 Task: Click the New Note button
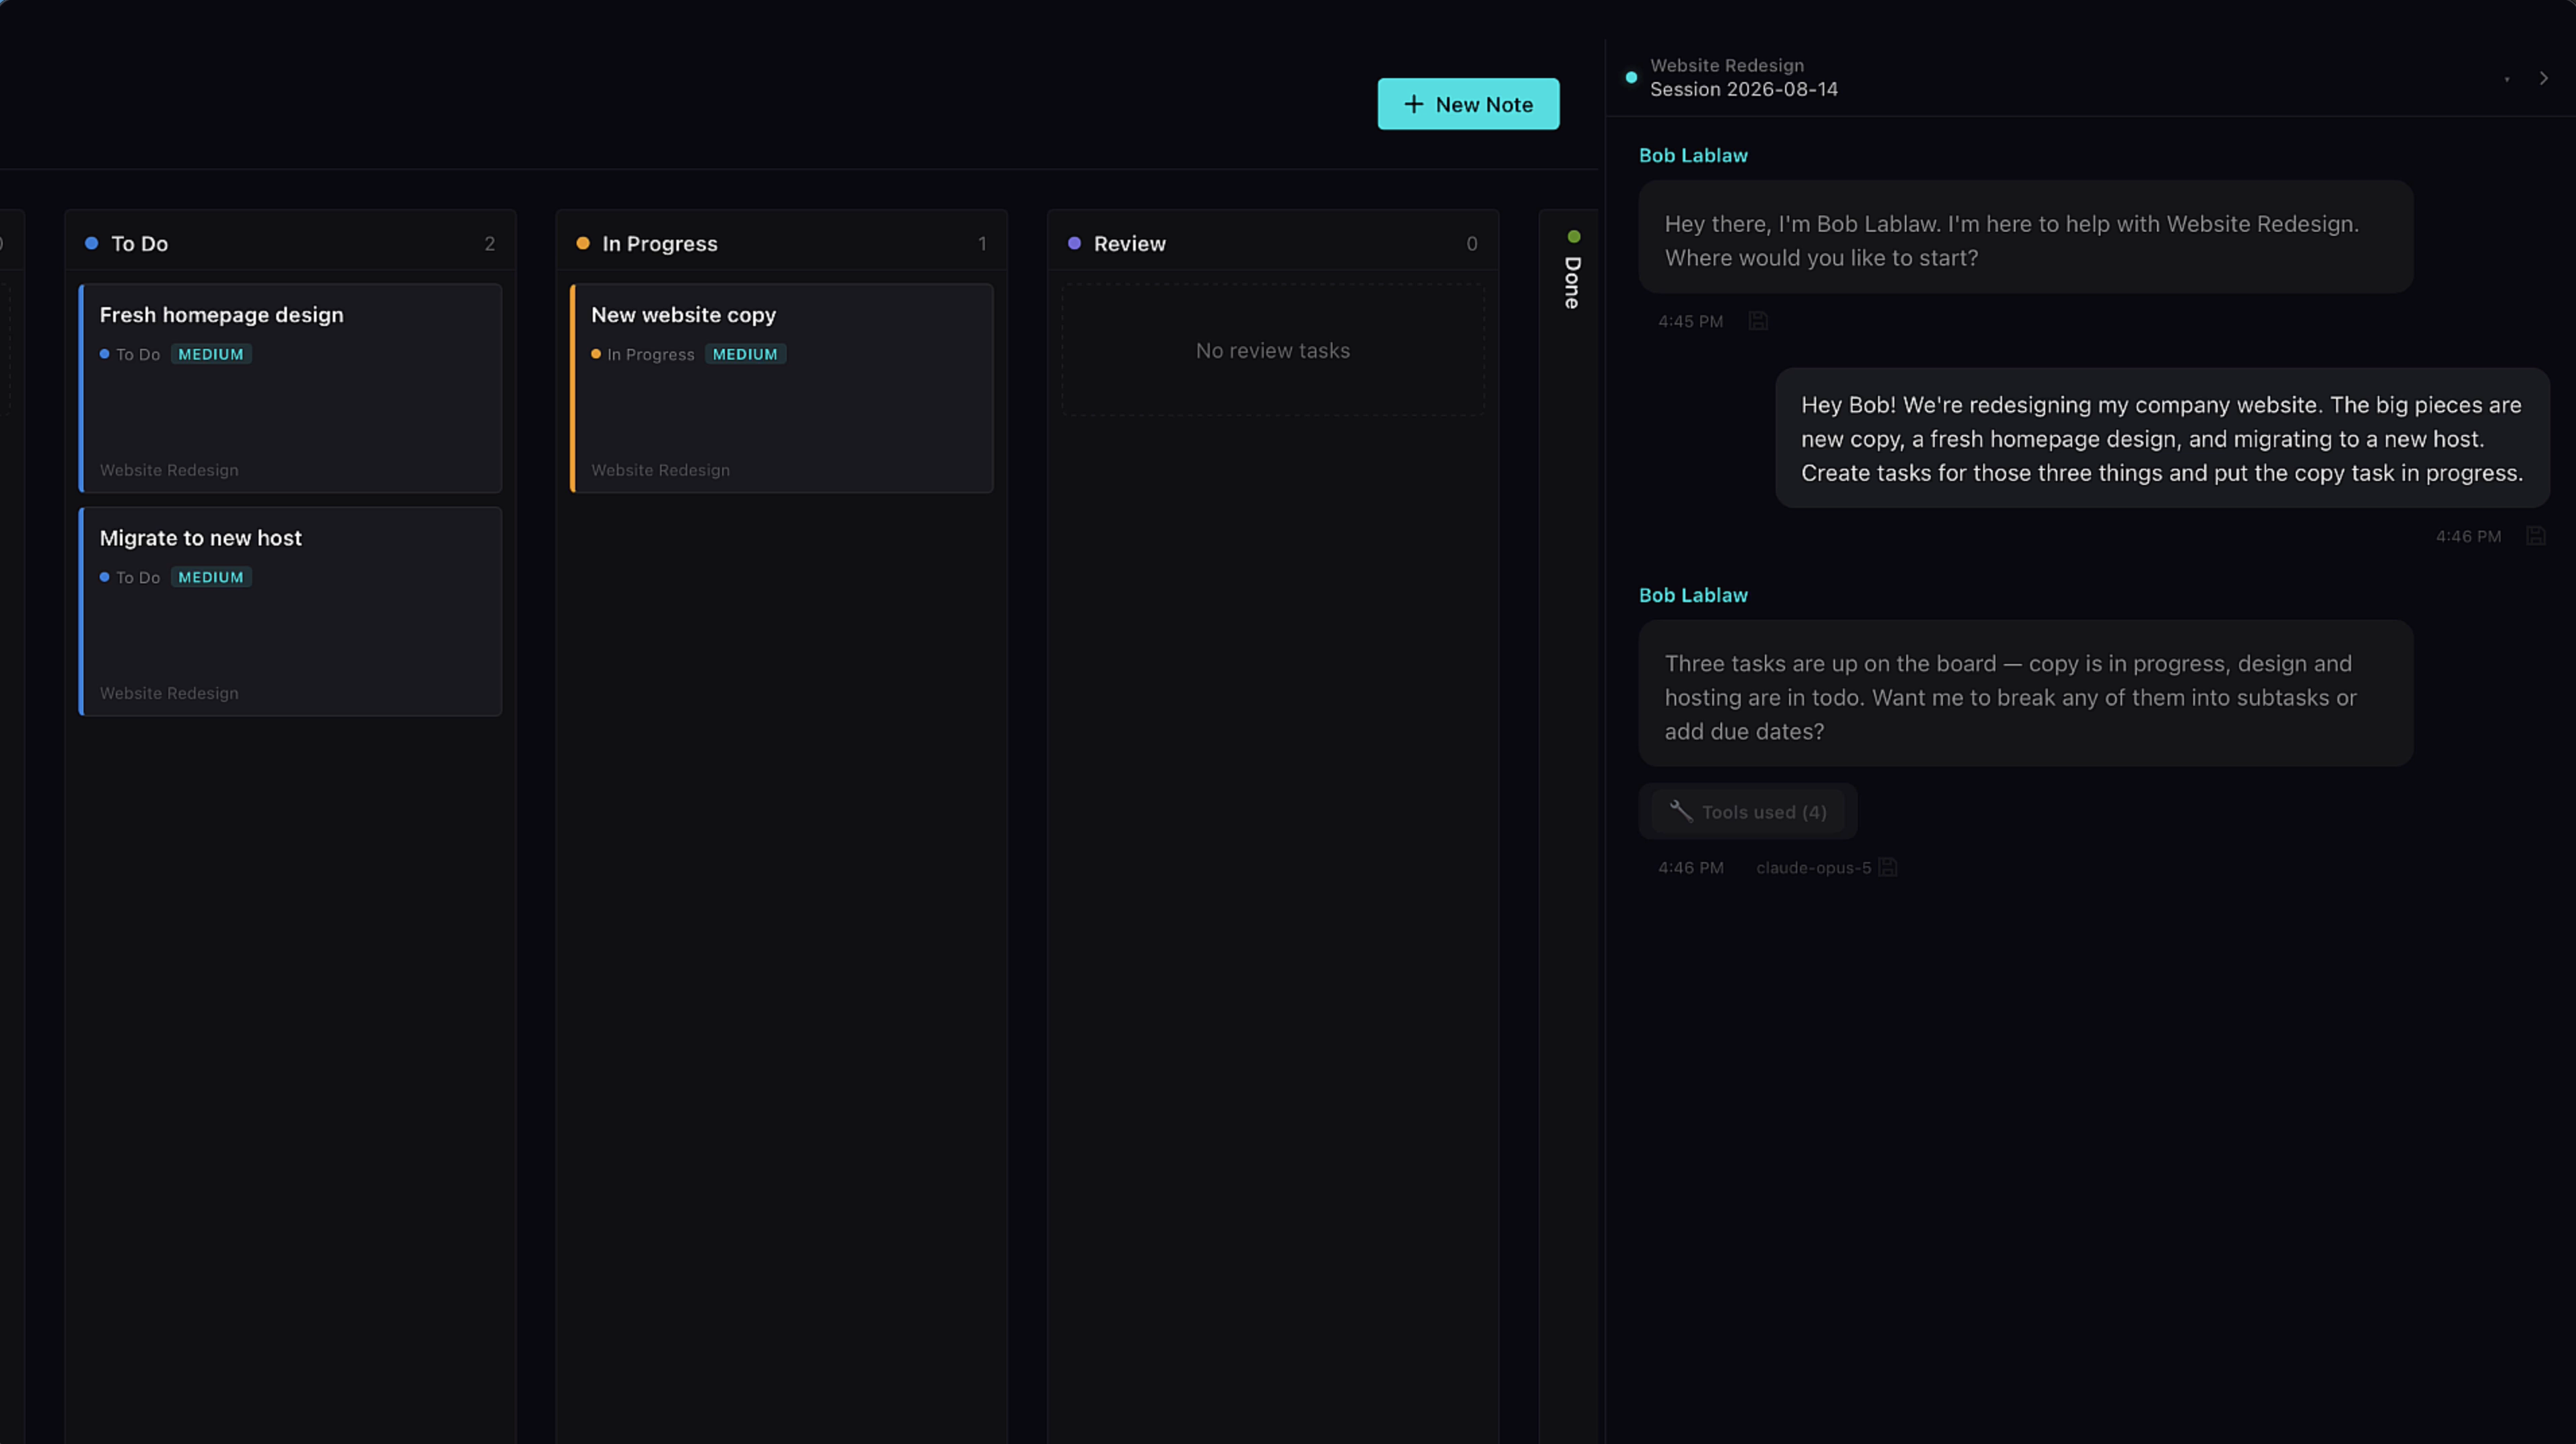(1468, 104)
